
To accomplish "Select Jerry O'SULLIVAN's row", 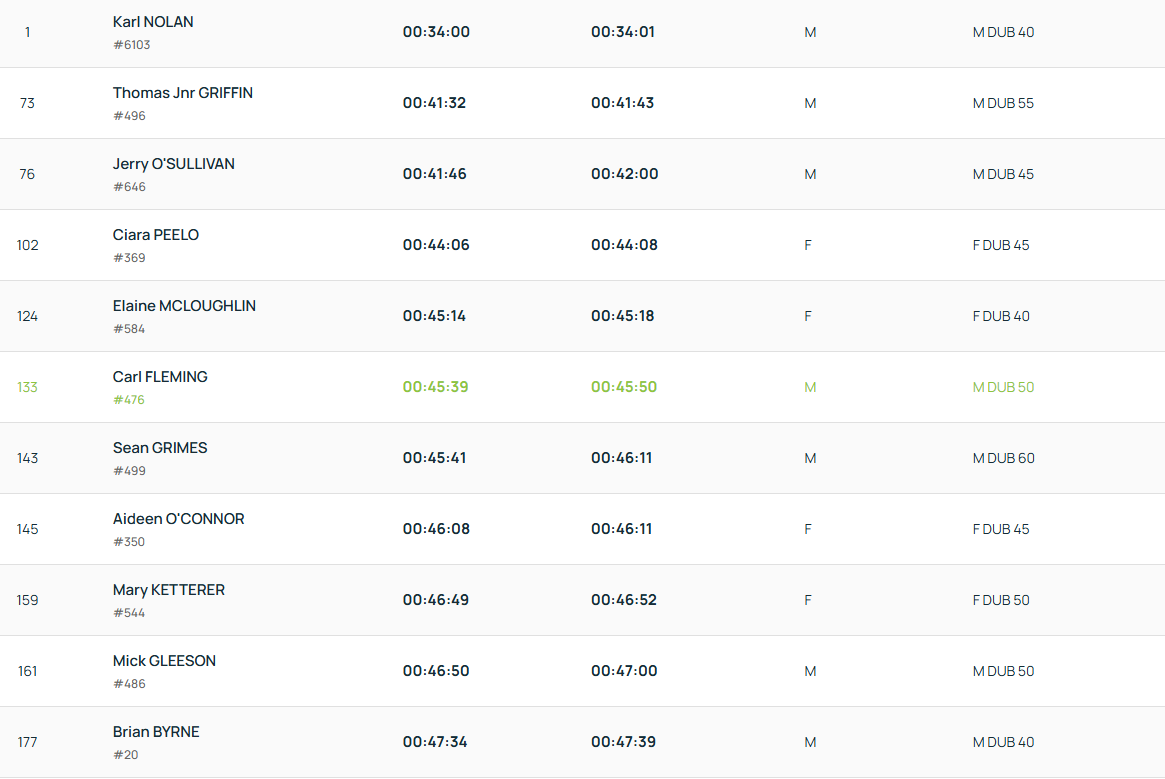I will [173, 164].
